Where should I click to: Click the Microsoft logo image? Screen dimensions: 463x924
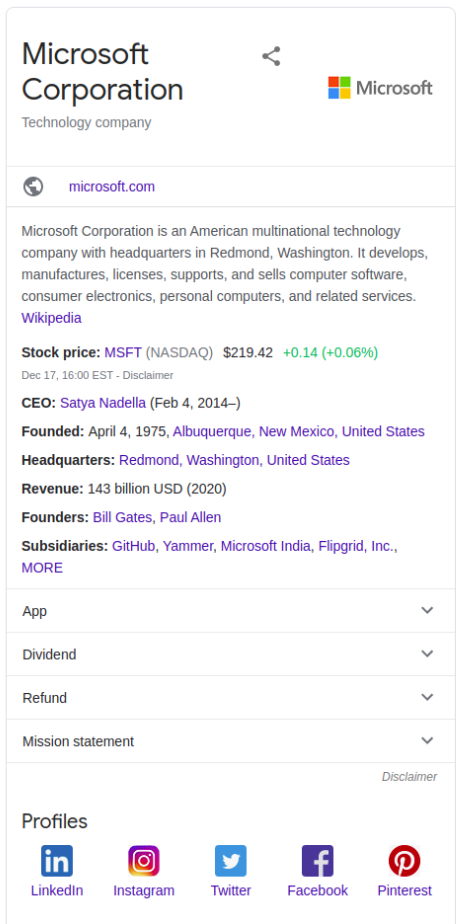pyautogui.click(x=380, y=88)
